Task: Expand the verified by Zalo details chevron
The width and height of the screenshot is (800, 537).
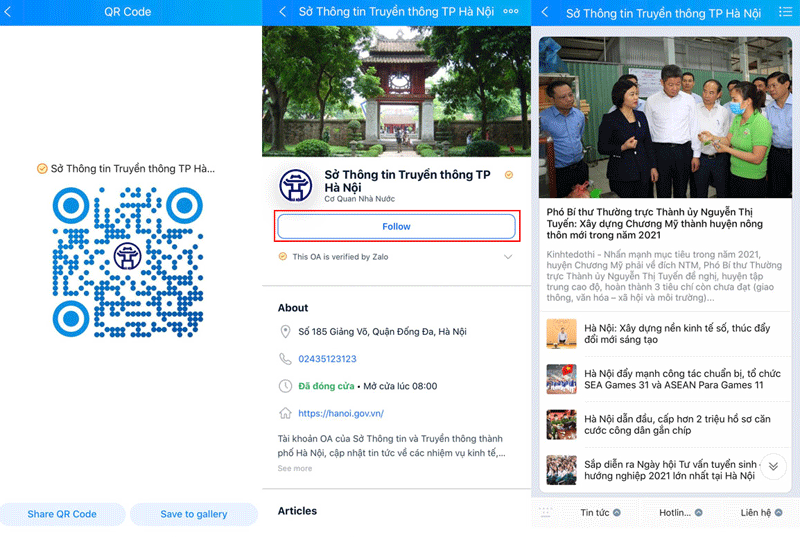Action: tap(508, 257)
